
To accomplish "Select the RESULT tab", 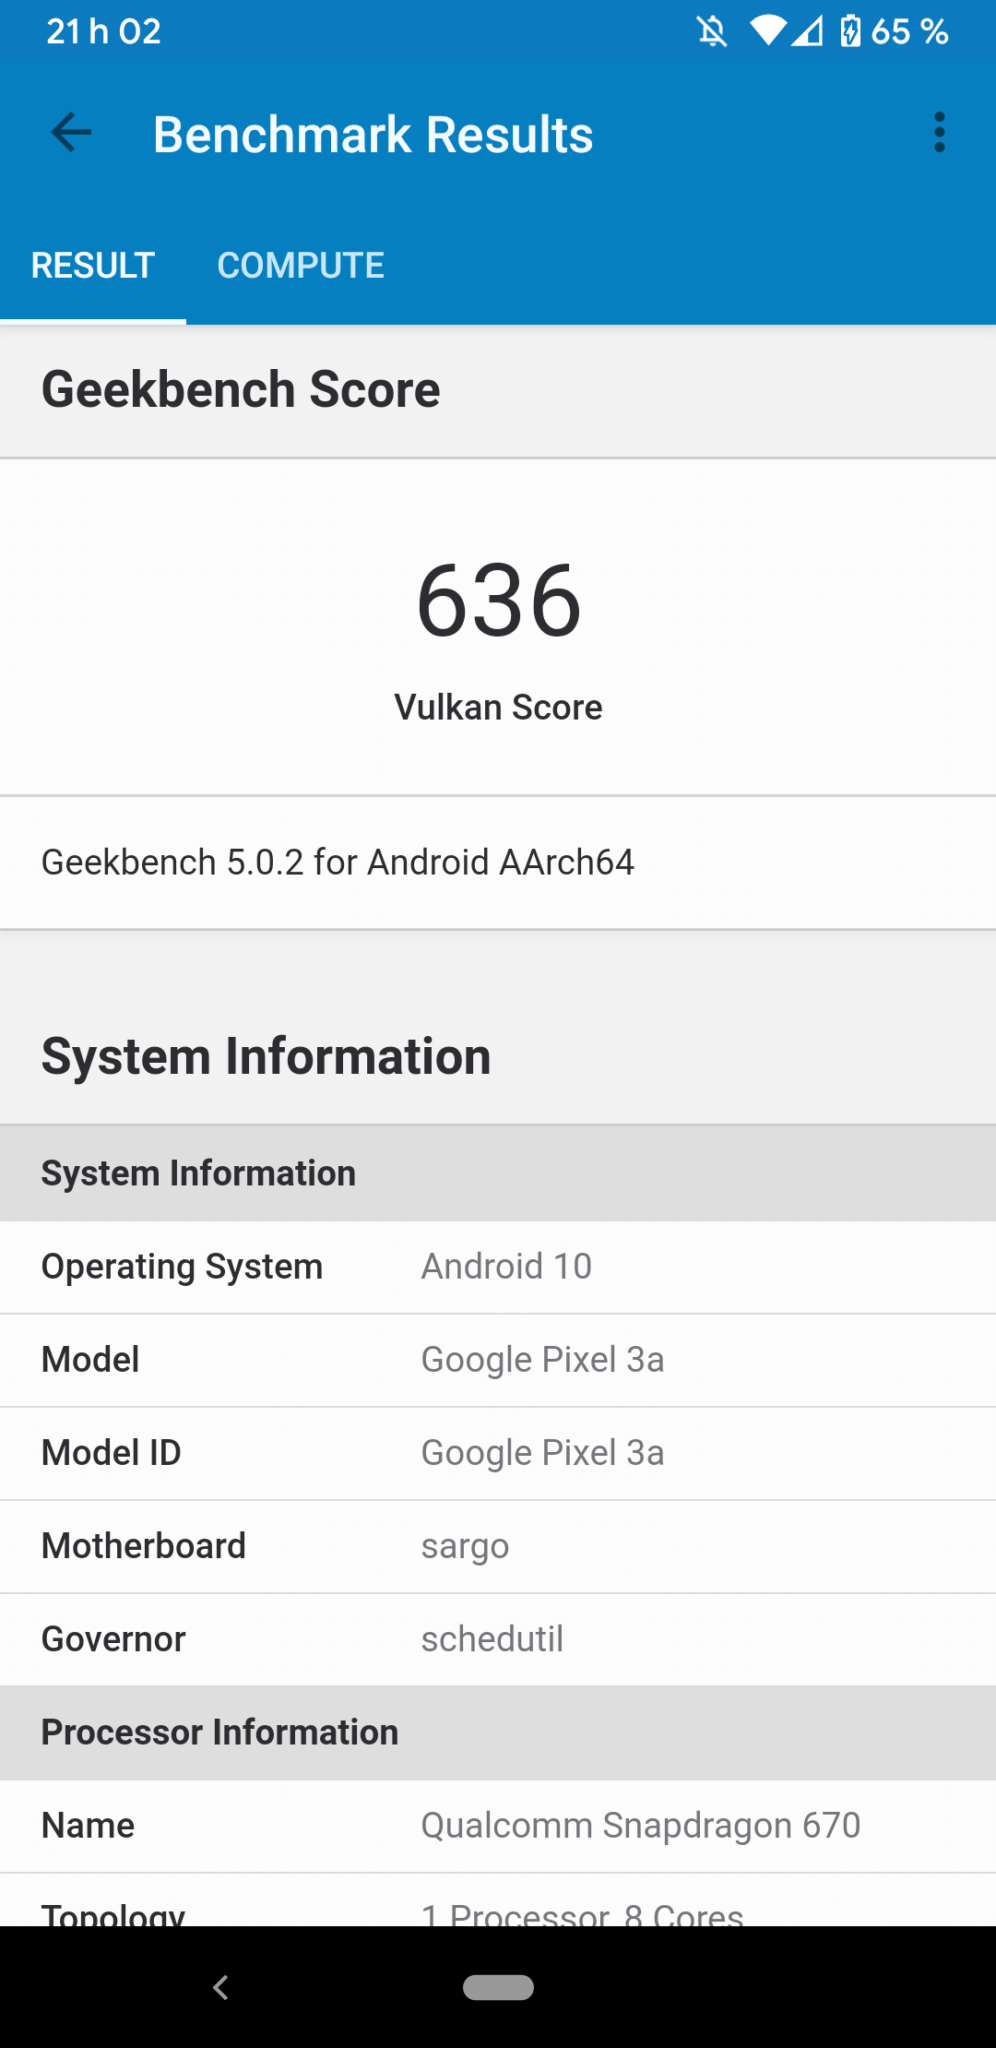I will [93, 266].
